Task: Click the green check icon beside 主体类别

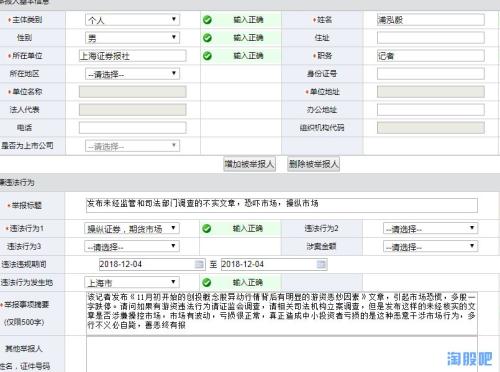Action: [207, 20]
